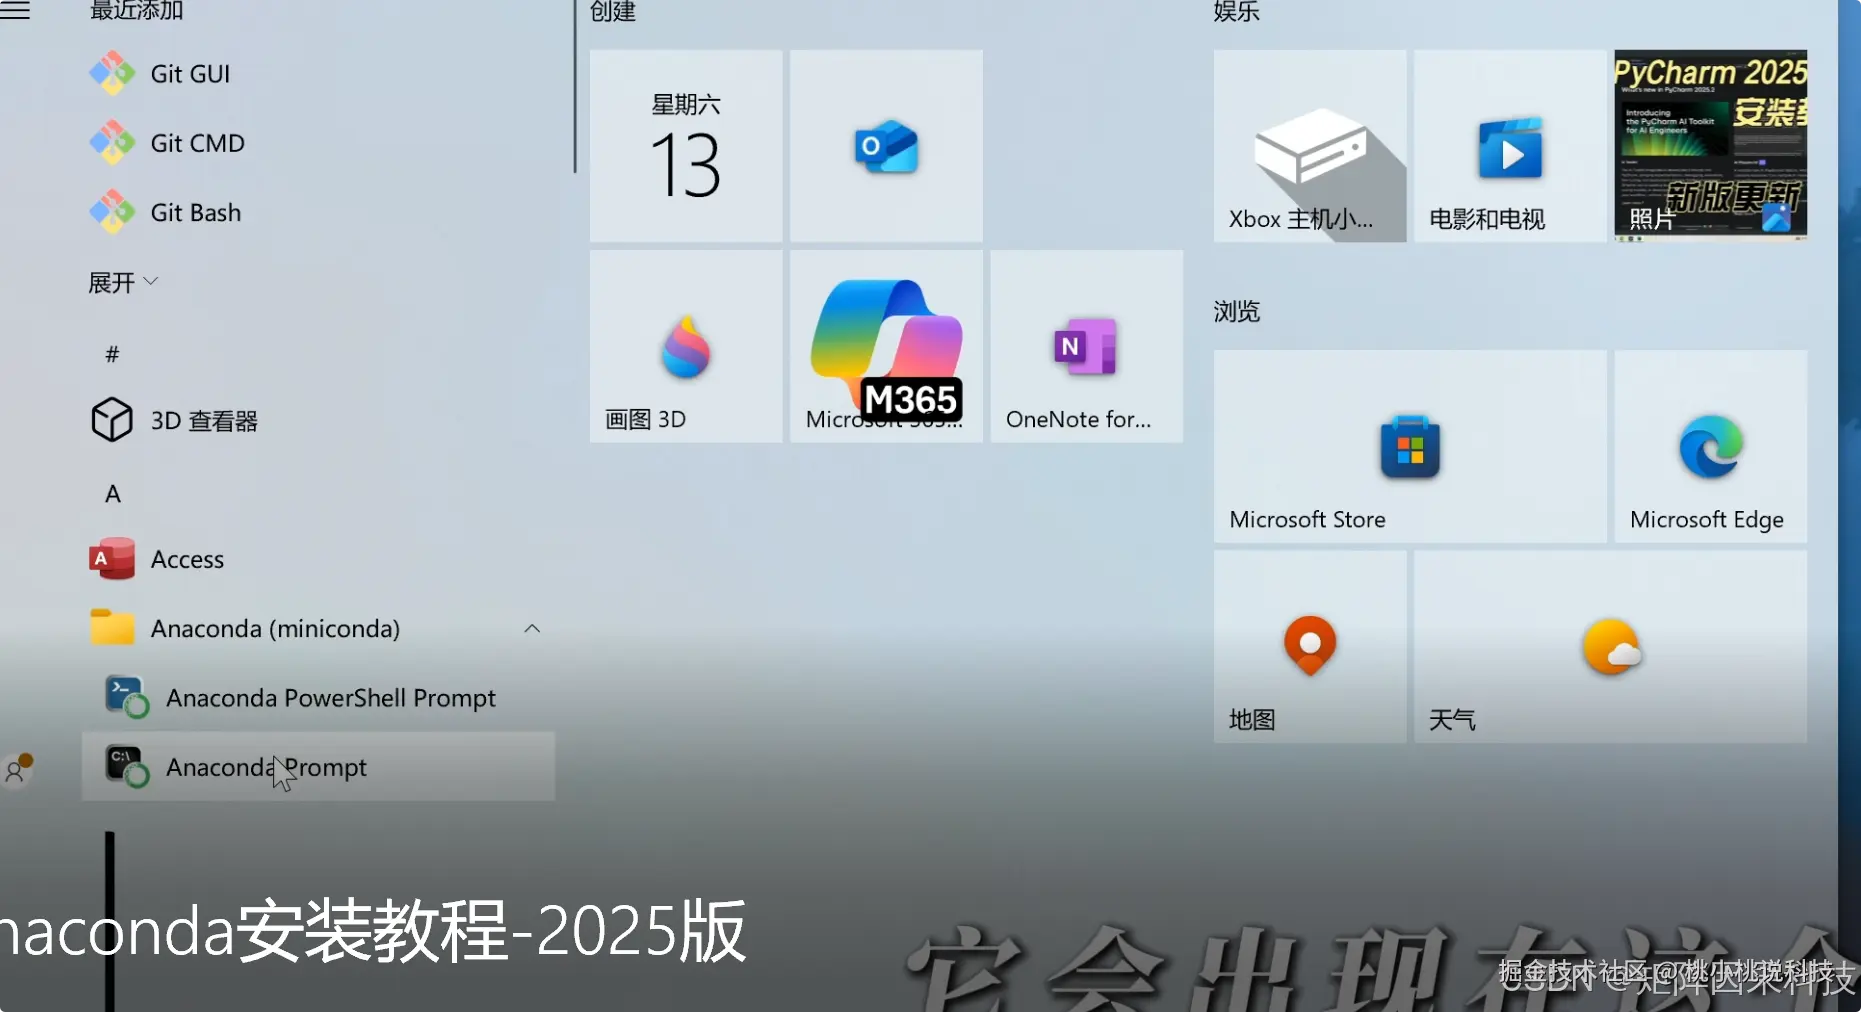The height and width of the screenshot is (1012, 1861).
Task: Click the 娱乐 tile group title
Action: click(x=1237, y=11)
